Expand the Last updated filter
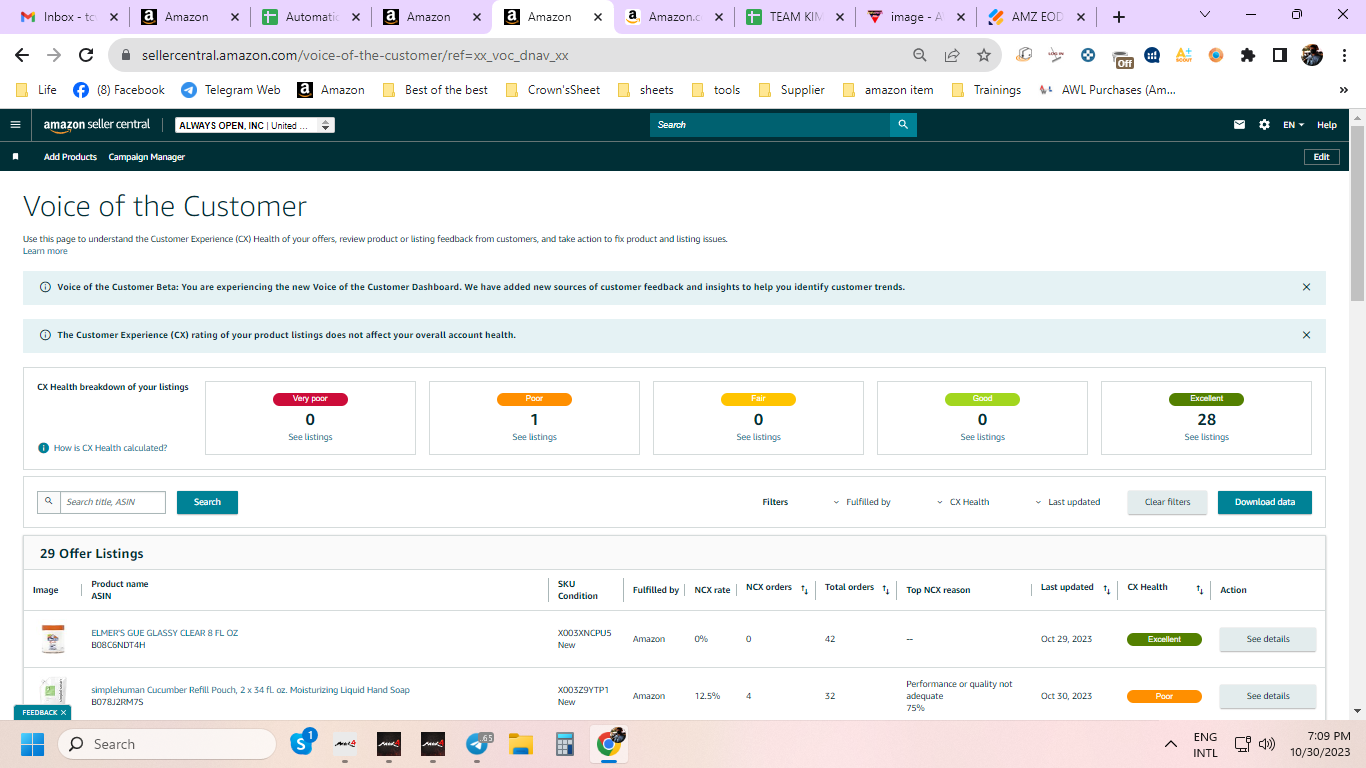The width and height of the screenshot is (1366, 768). 1068,502
